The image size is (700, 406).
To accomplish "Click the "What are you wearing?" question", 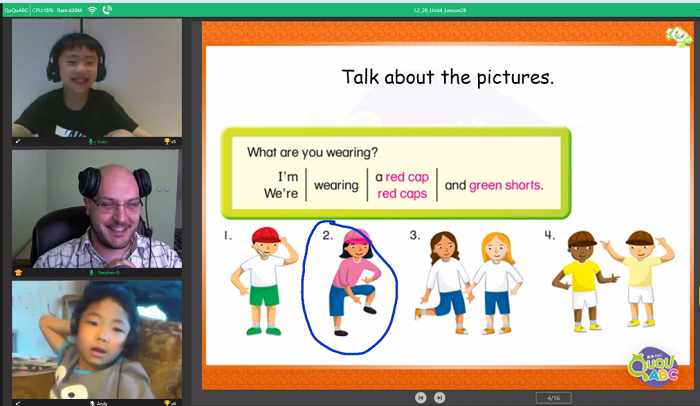I will 312,152.
